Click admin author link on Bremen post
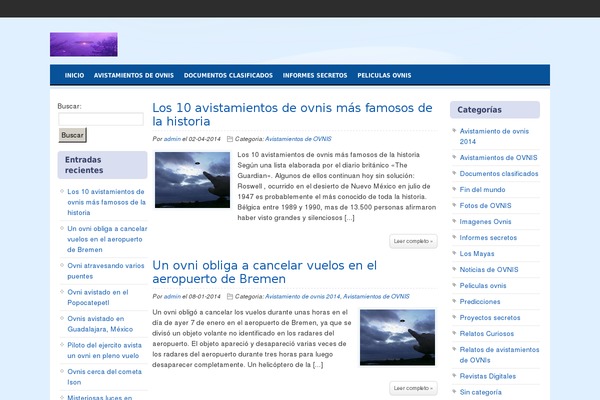This screenshot has width=600, height=400. click(172, 296)
